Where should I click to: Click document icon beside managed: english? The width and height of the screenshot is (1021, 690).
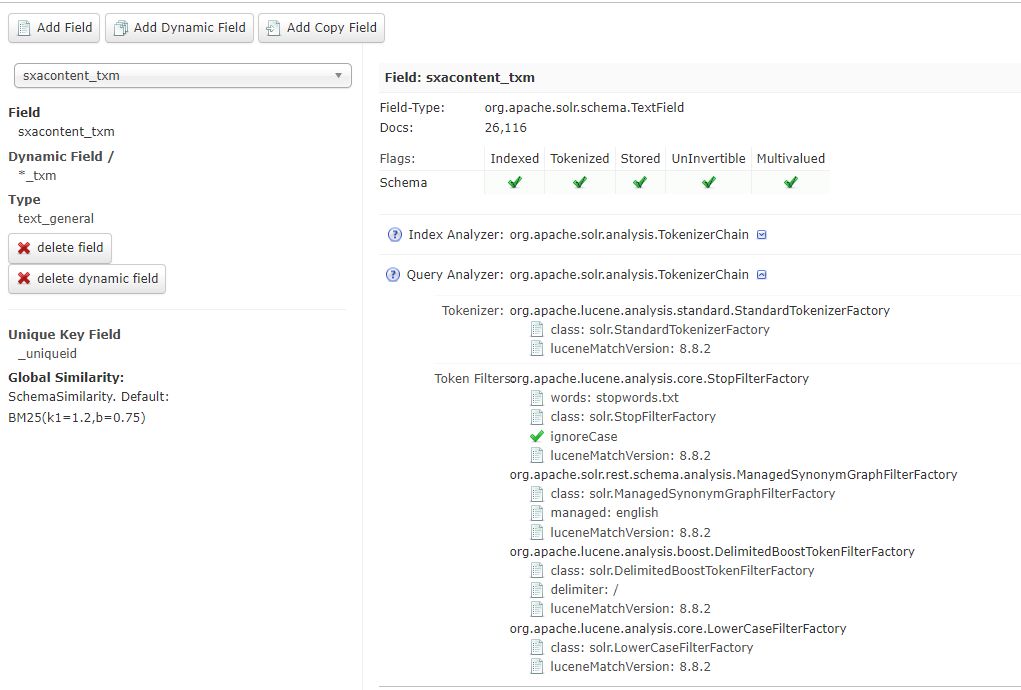(x=537, y=513)
